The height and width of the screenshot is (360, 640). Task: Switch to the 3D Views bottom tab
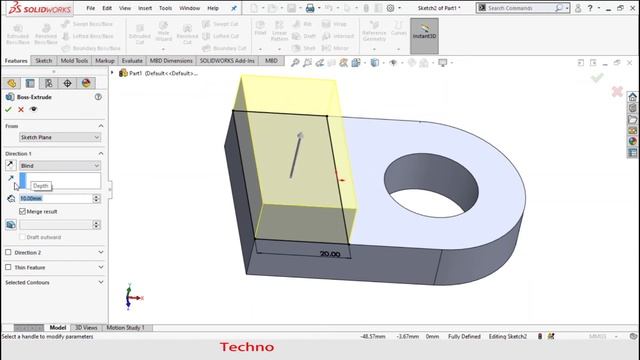click(x=86, y=327)
